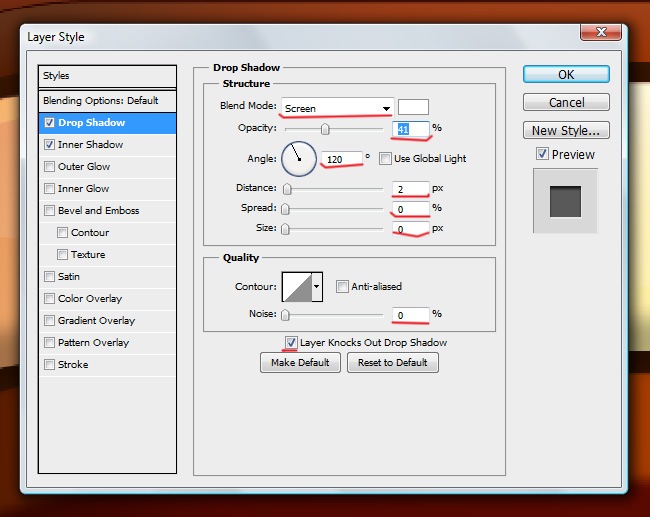Click the Distance value input field
The height and width of the screenshot is (517, 650).
pos(410,188)
